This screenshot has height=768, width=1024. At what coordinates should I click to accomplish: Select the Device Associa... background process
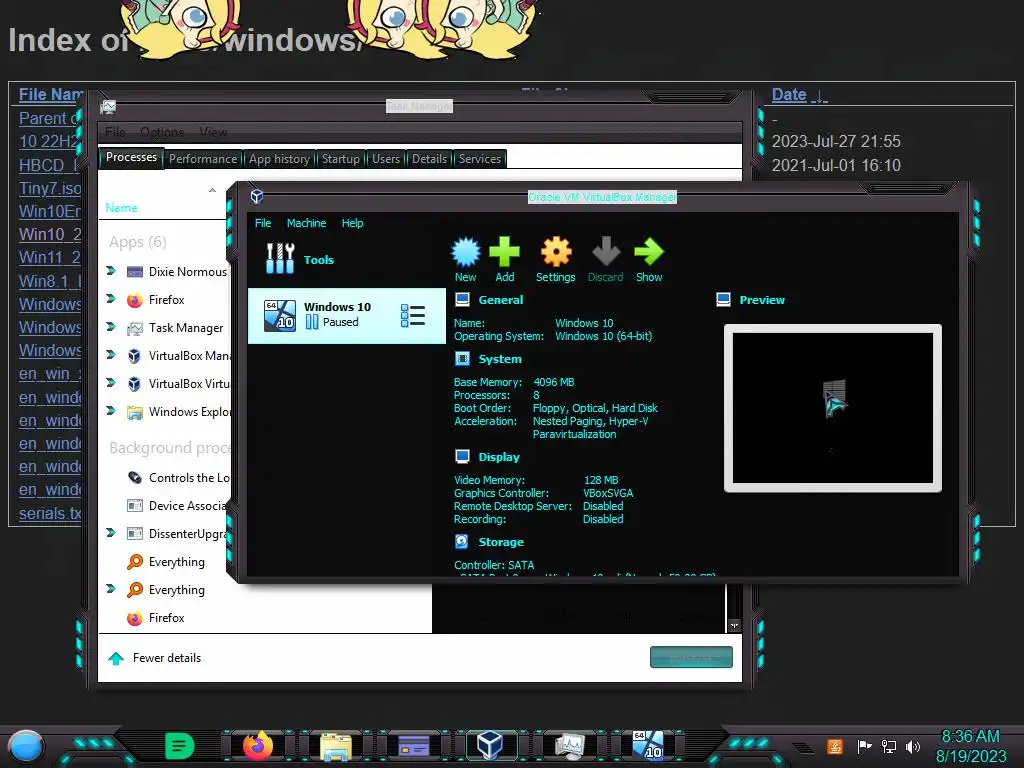point(176,505)
